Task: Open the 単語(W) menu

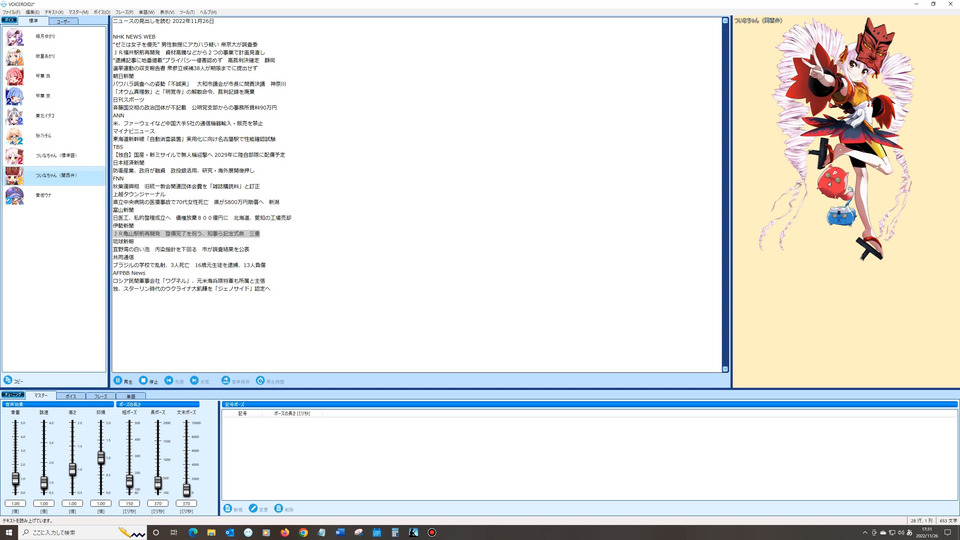Action: 147,12
